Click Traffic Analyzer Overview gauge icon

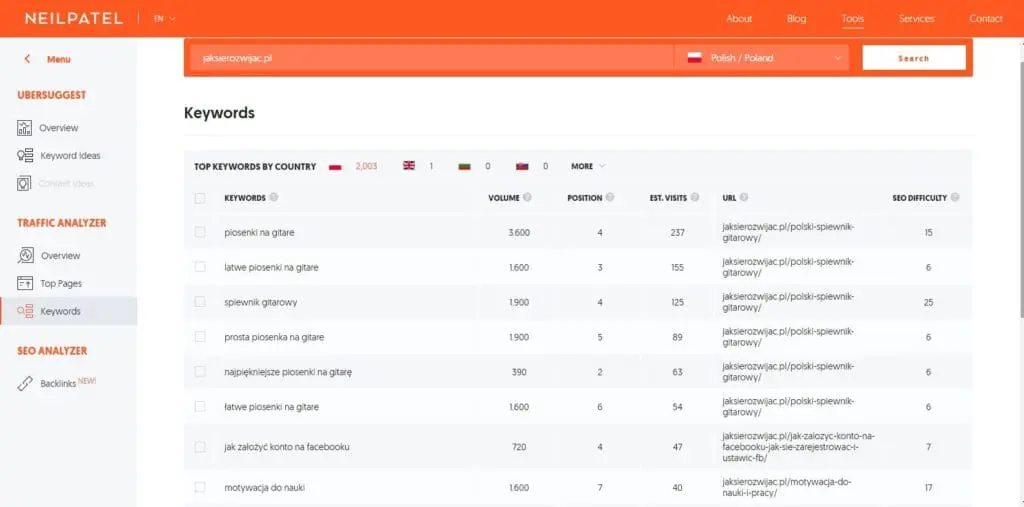point(25,255)
